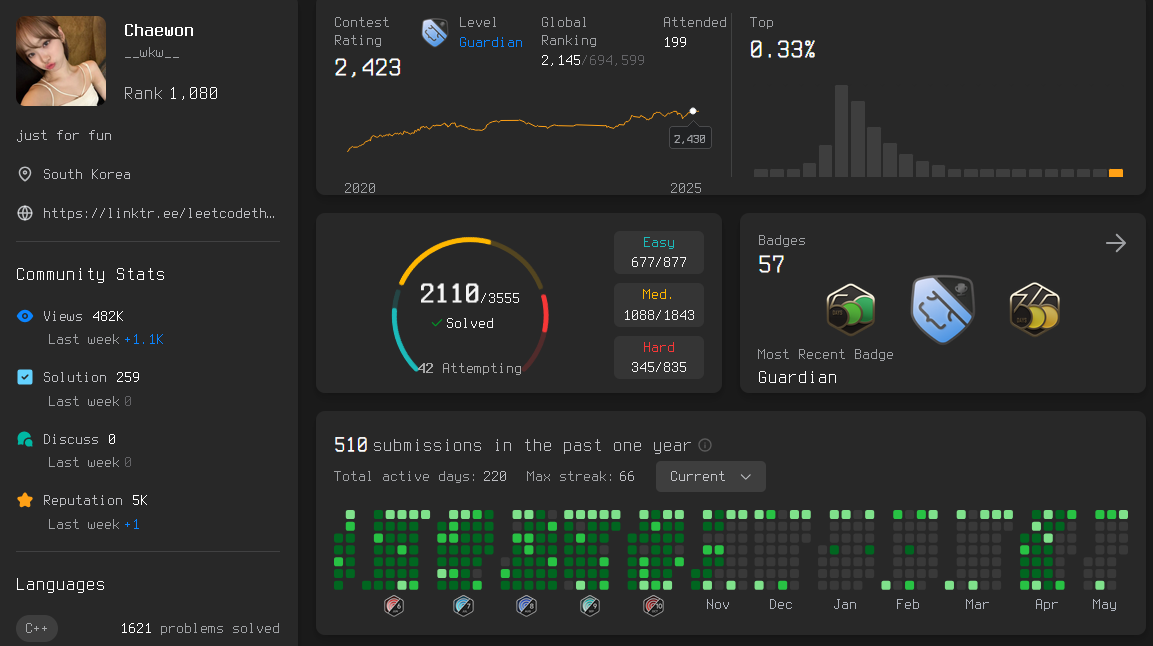
Task: Select the 365 days badge
Action: pos(1035,309)
